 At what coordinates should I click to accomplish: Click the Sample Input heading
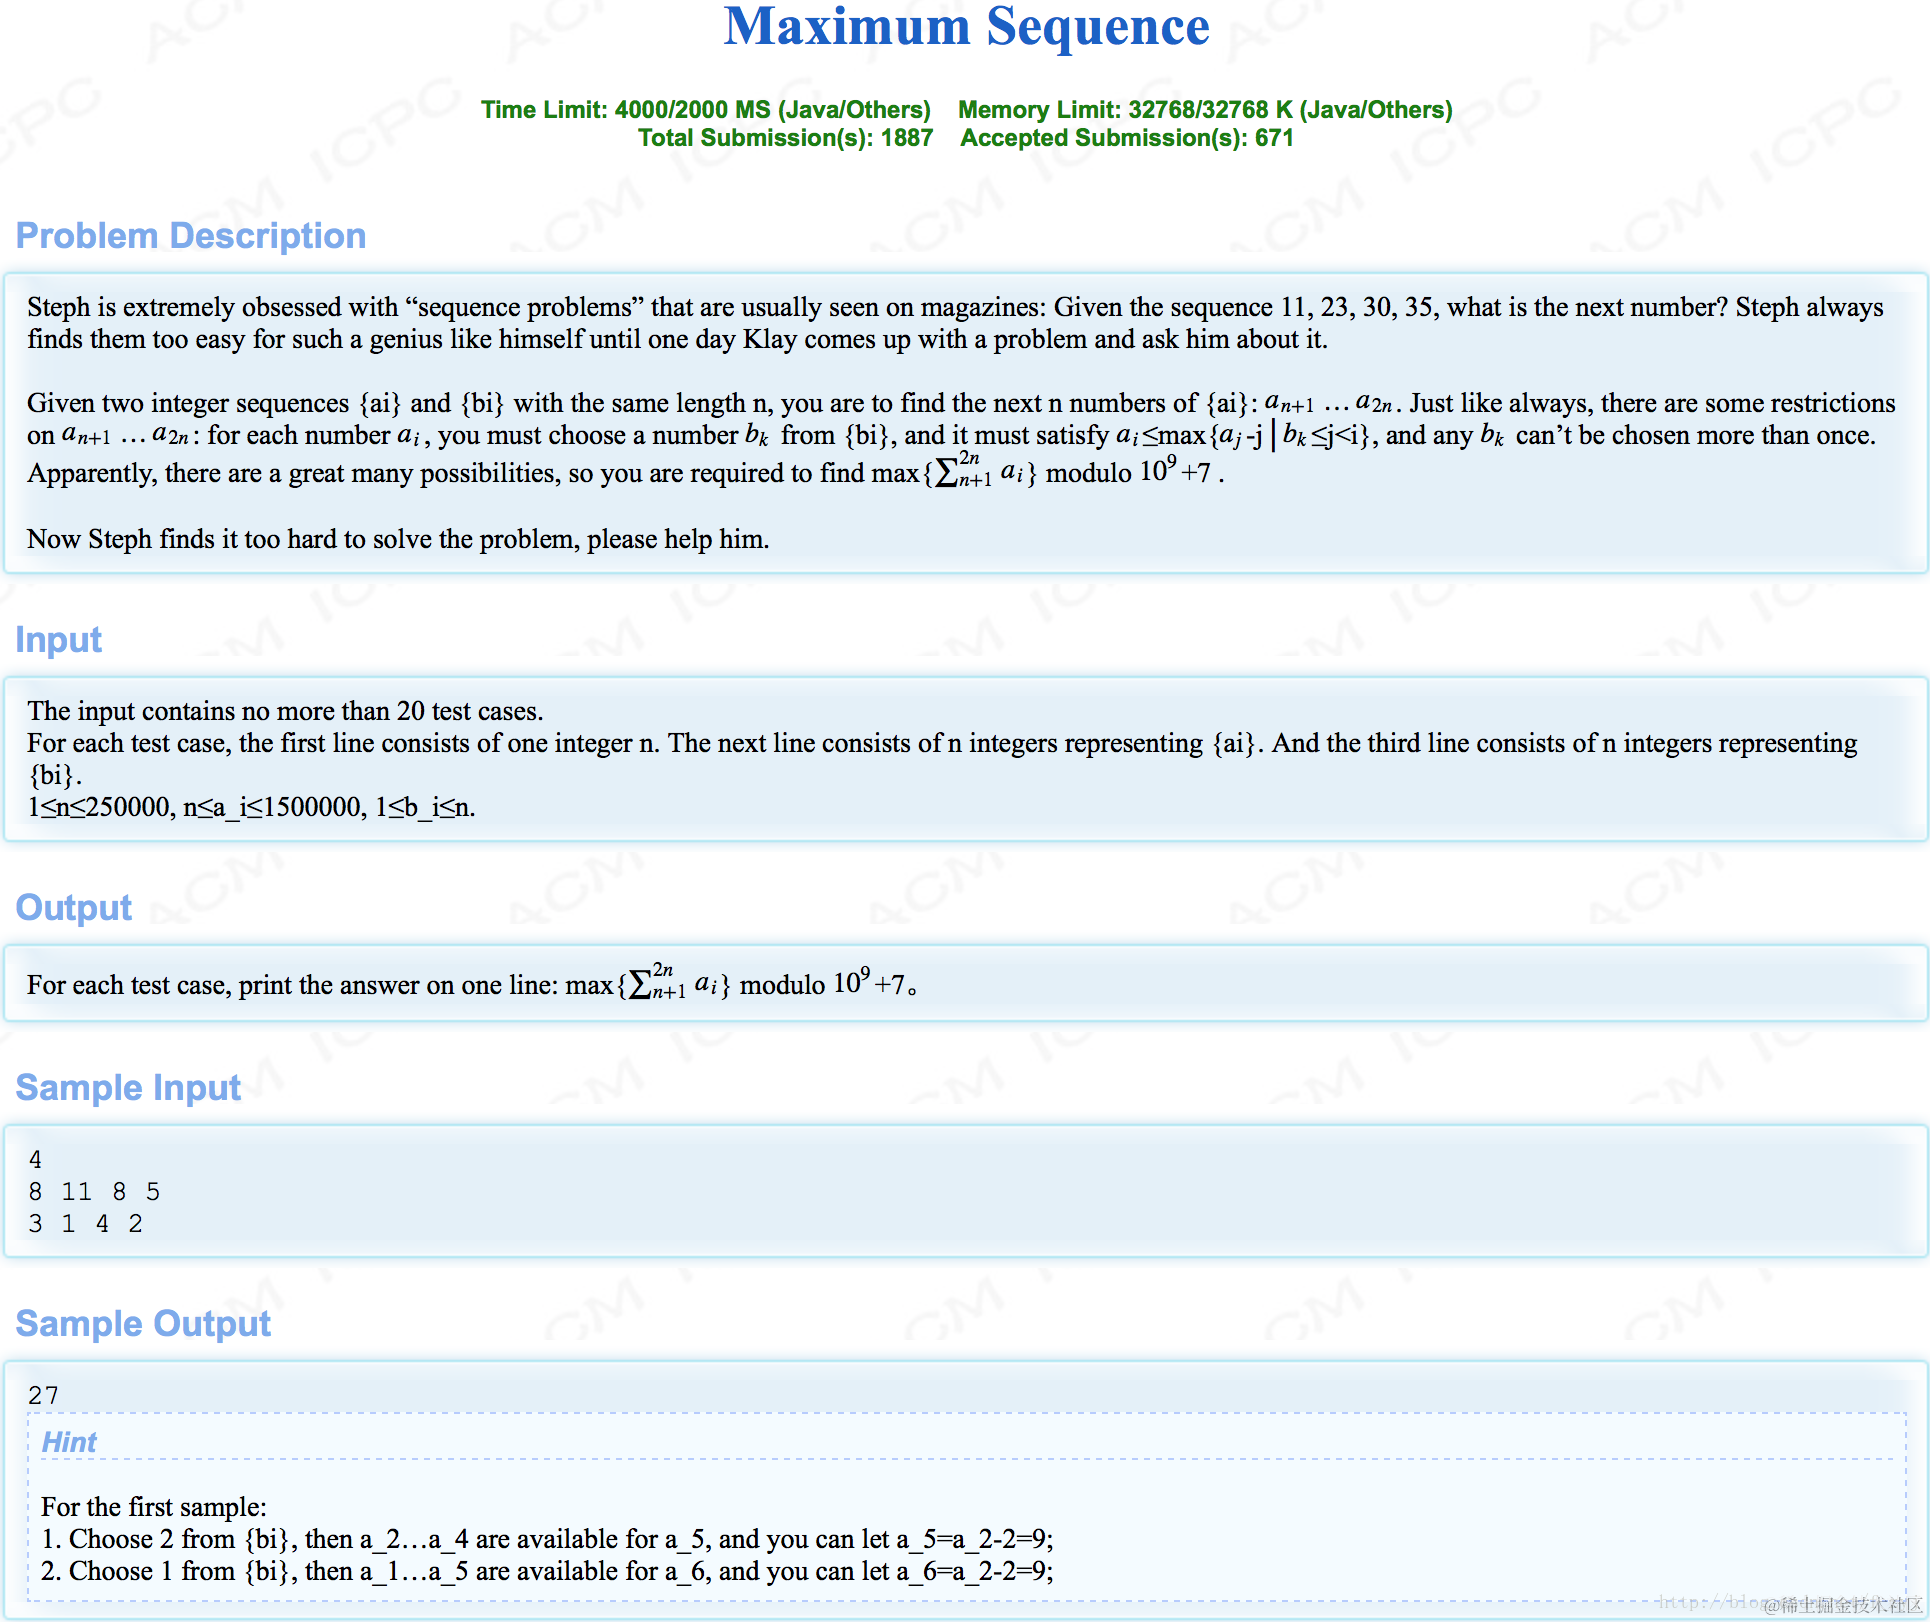coord(128,1088)
